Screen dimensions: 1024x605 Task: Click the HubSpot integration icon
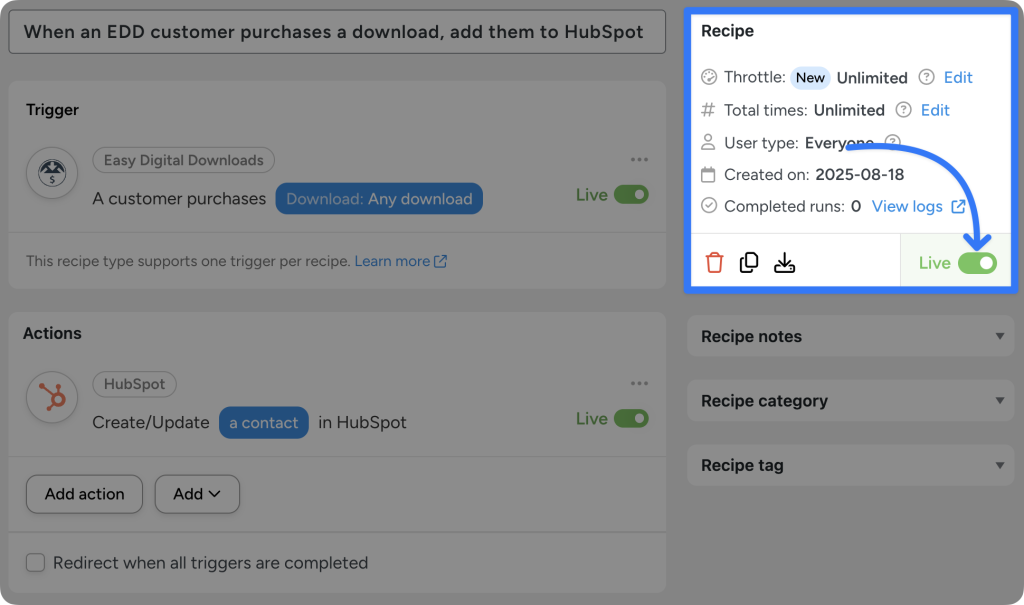[x=51, y=397]
